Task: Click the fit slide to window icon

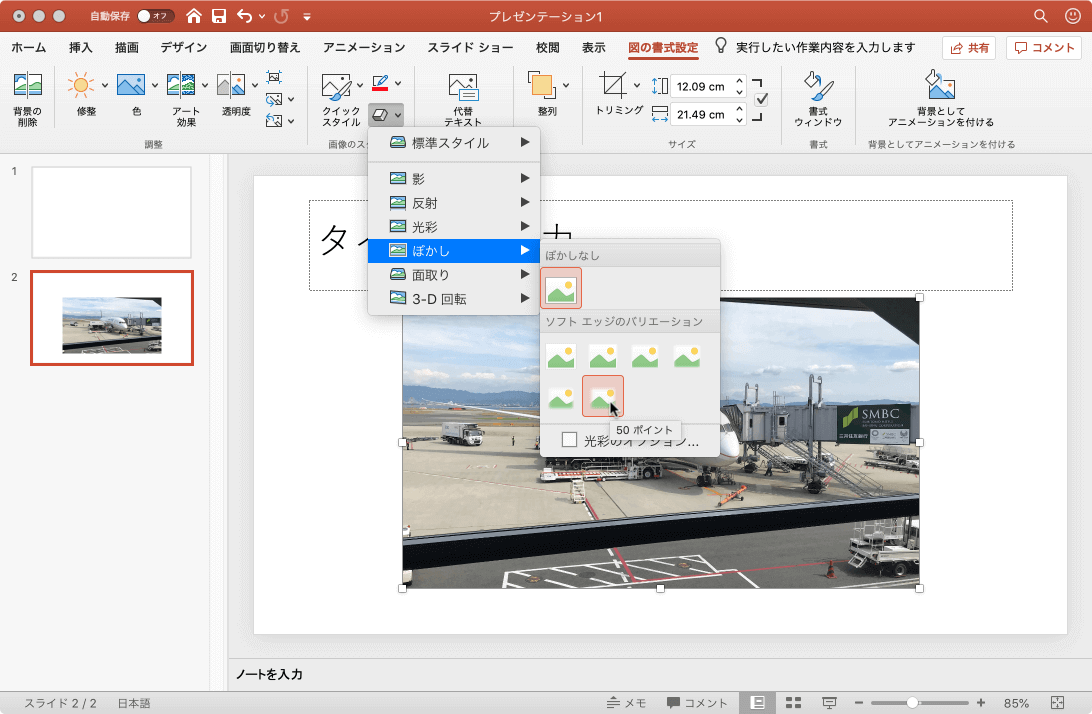Action: (1059, 703)
